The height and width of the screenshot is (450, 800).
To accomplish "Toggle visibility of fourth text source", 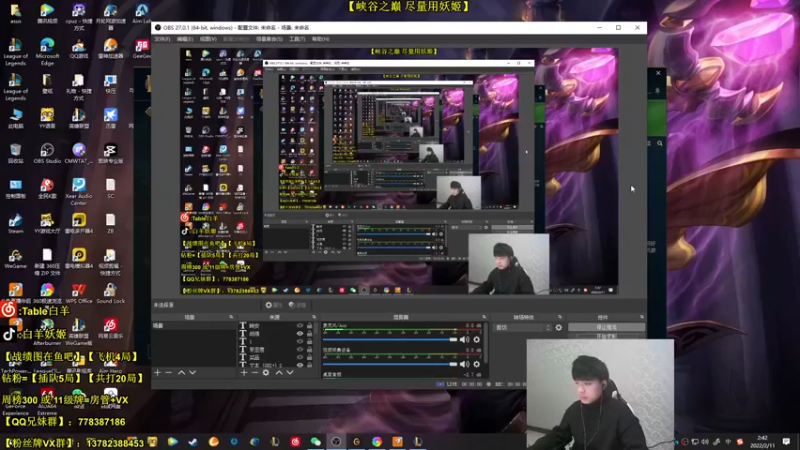I will pyautogui.click(x=300, y=349).
